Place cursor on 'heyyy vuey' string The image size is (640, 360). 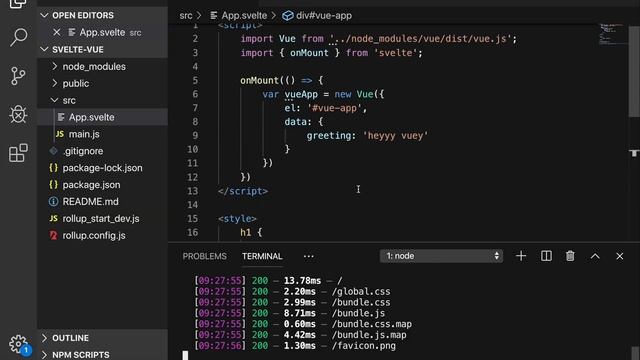click(396, 136)
